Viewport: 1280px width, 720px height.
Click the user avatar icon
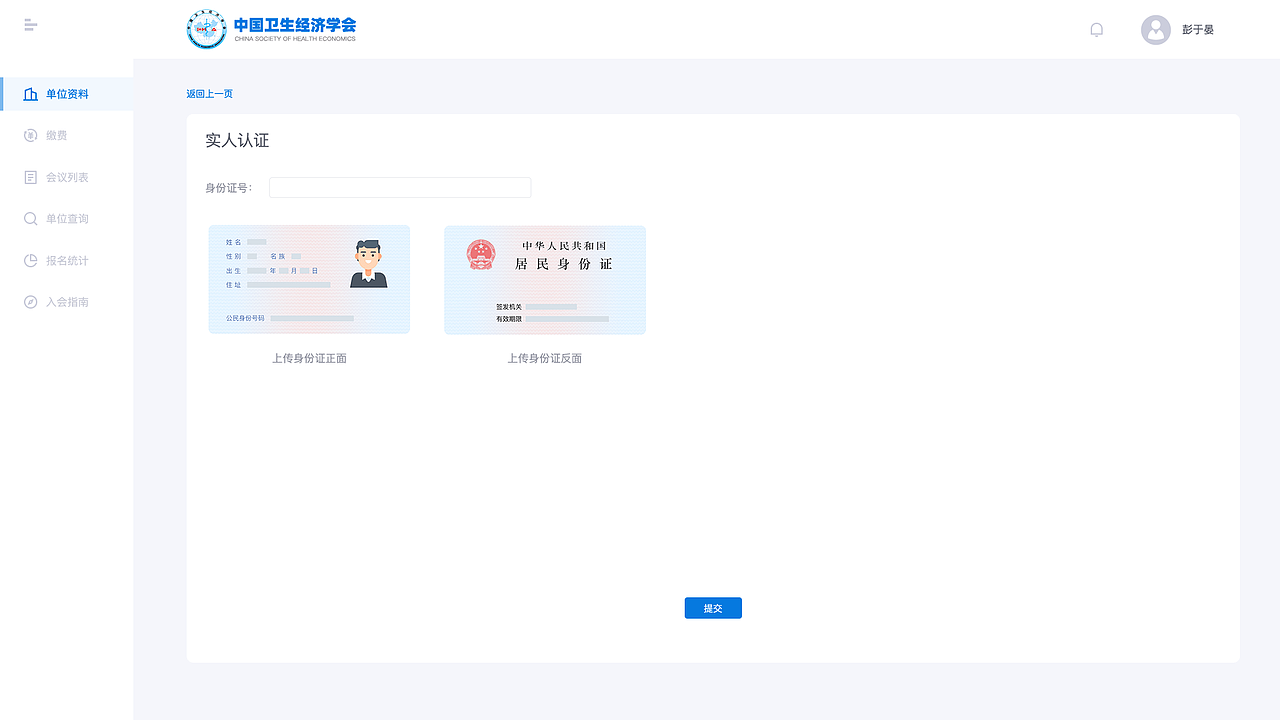click(1156, 30)
